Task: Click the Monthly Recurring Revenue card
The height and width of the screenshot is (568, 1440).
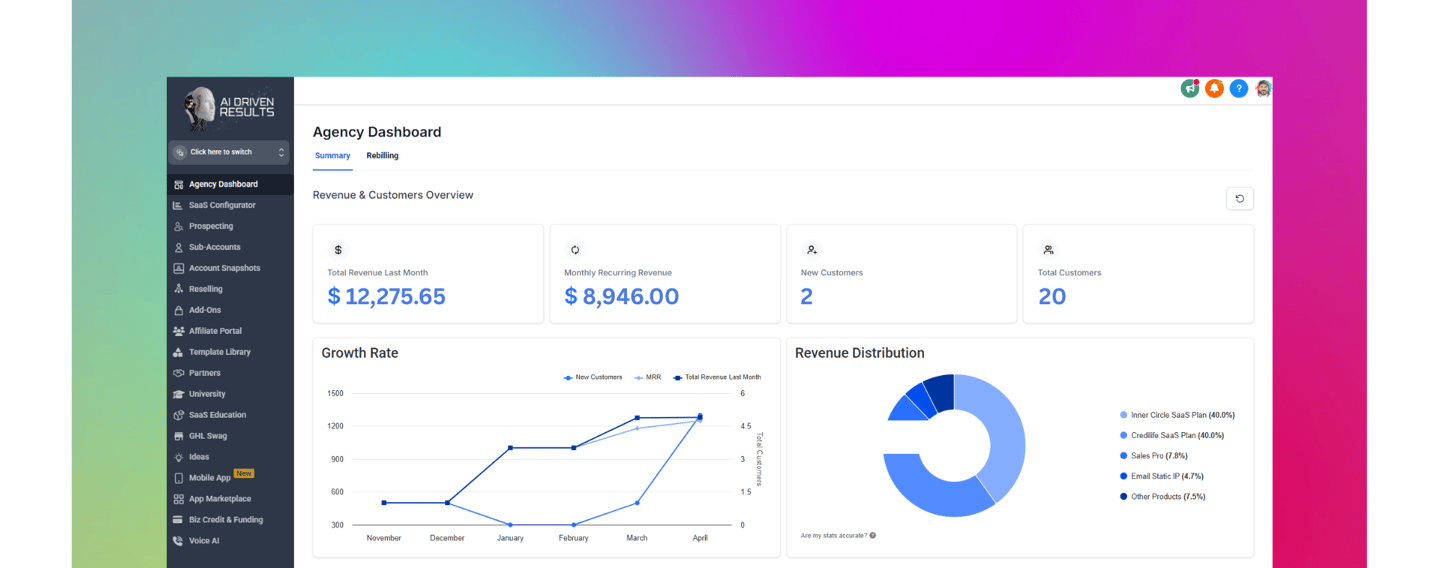Action: (x=665, y=274)
